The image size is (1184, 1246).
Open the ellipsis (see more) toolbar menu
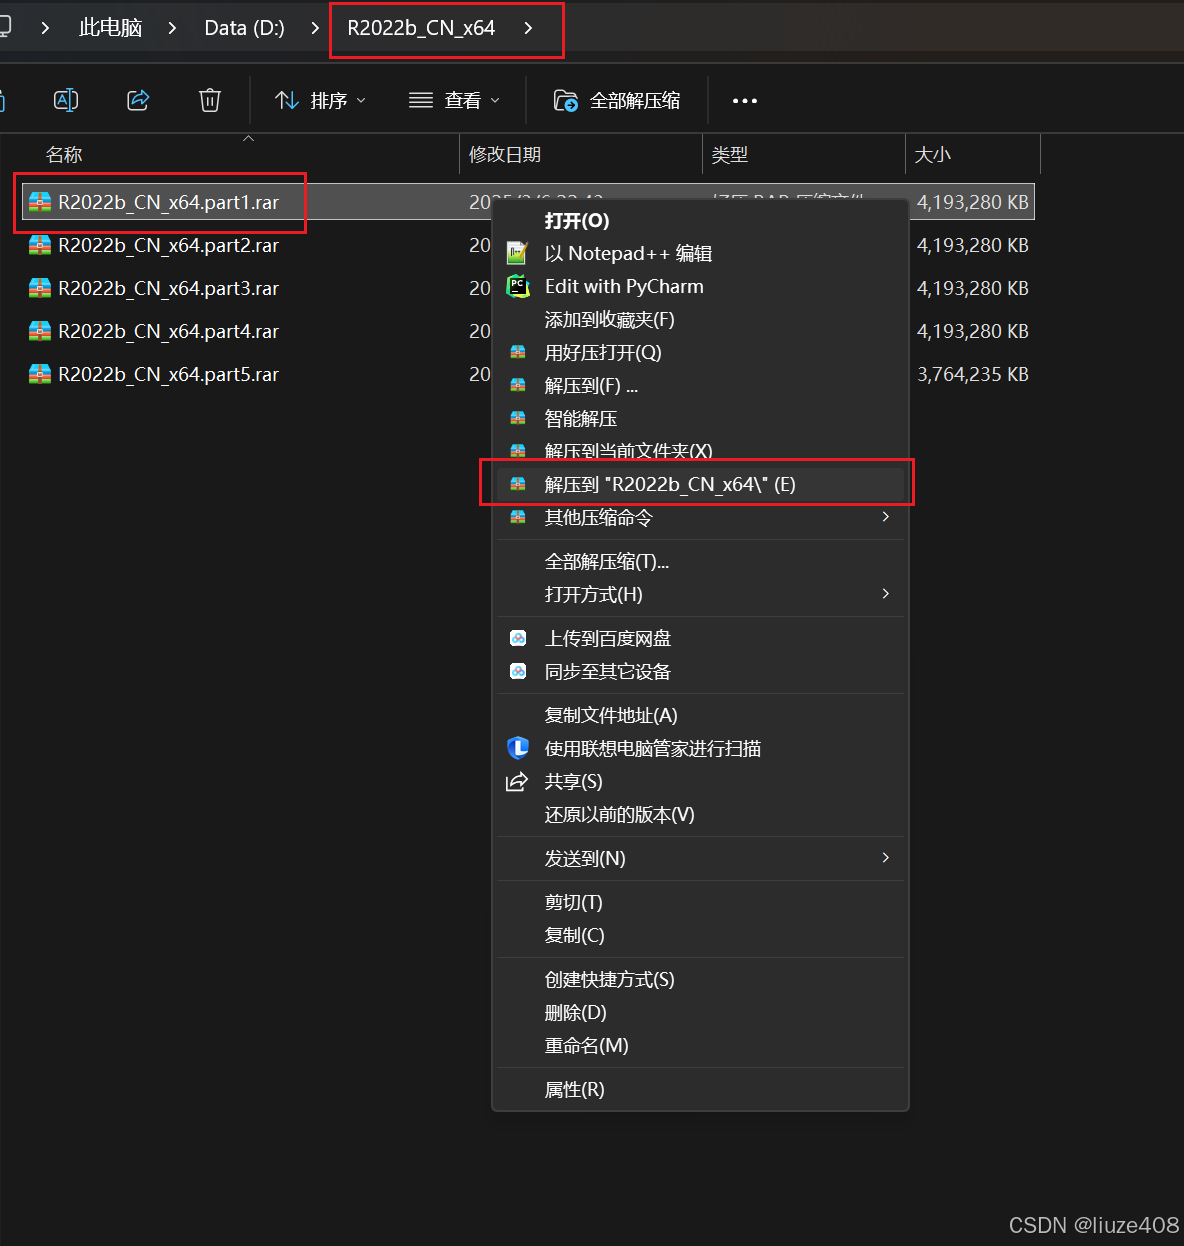[x=744, y=100]
